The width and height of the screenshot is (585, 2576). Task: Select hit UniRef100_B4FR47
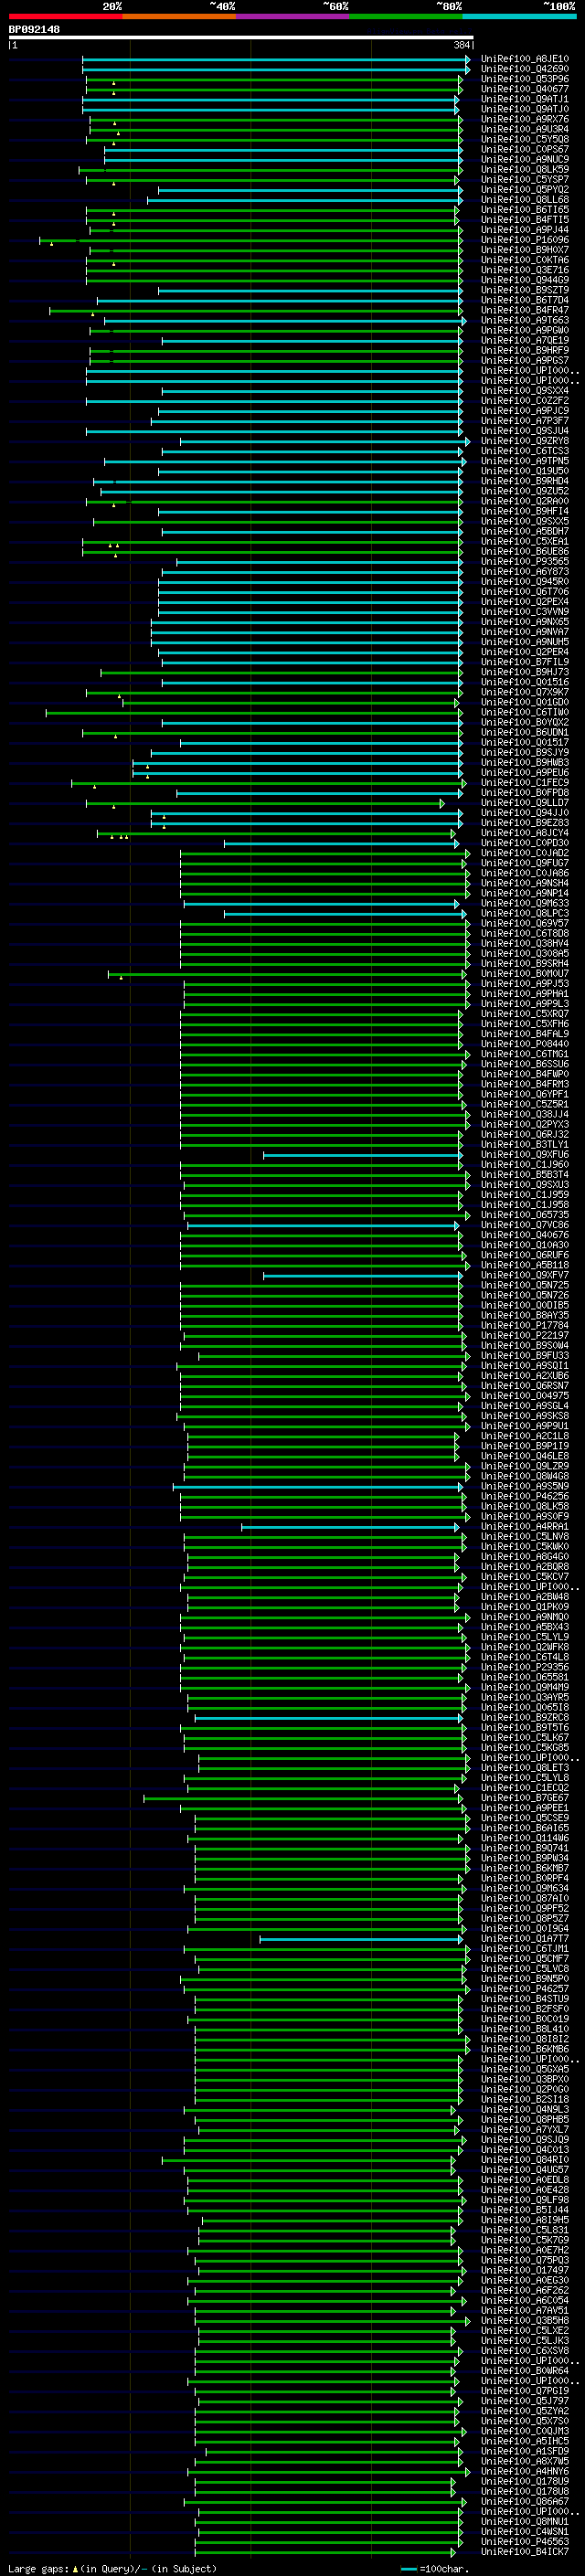click(524, 310)
